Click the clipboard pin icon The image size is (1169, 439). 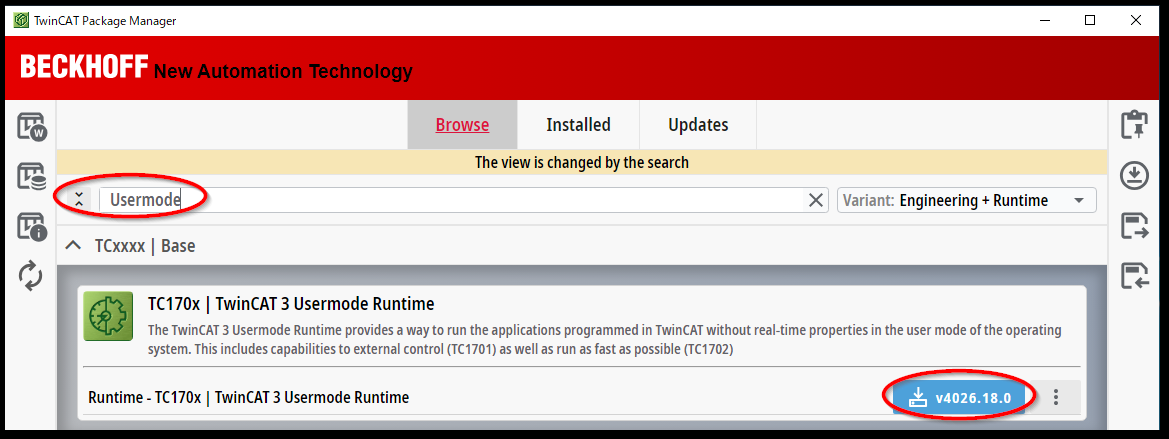pos(1134,126)
